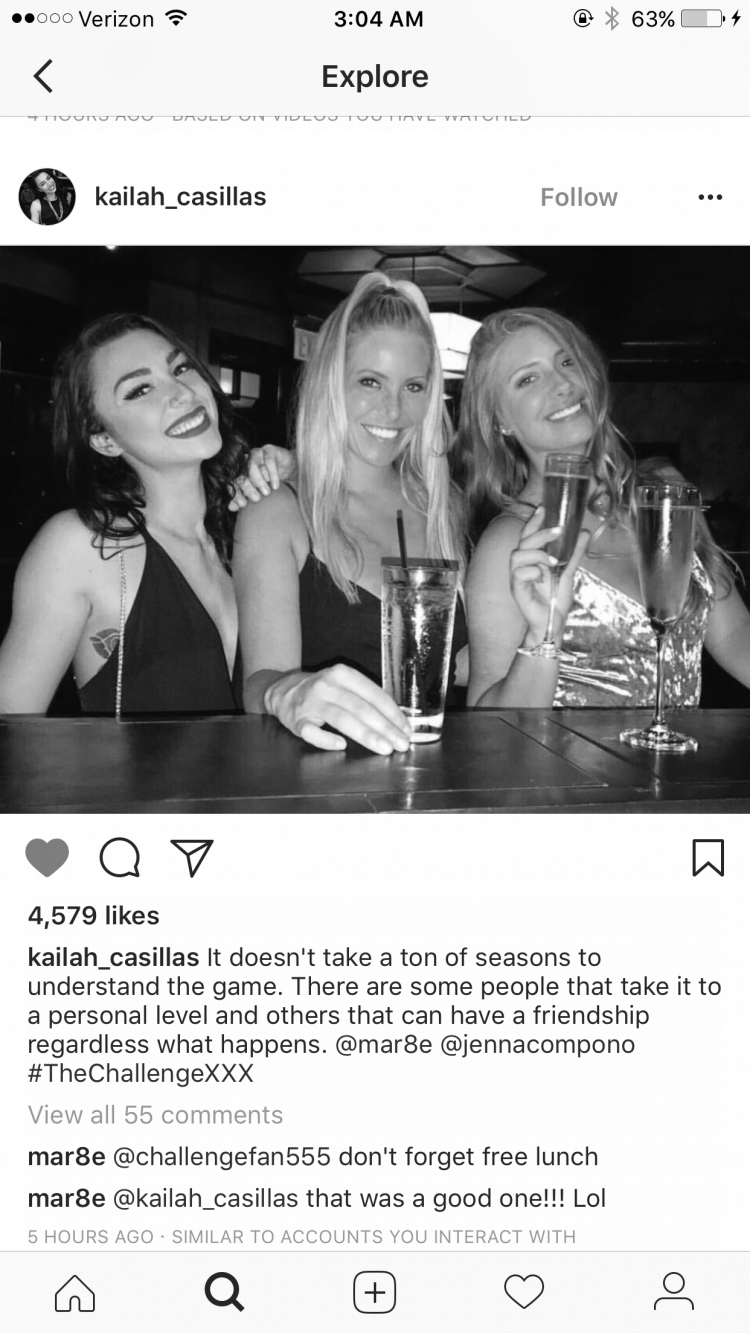Go back using the left chevron arrow
This screenshot has height=1333, width=750.
click(x=42, y=76)
